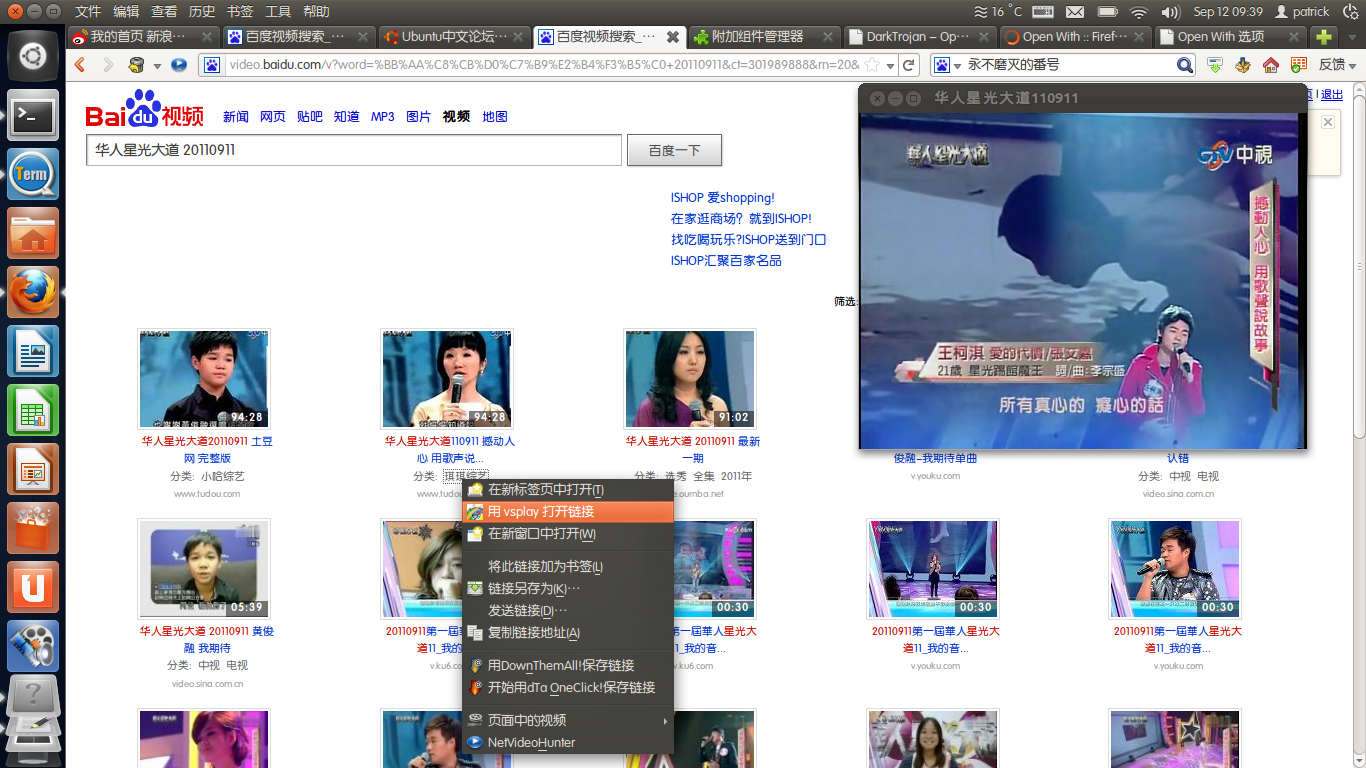Open dropdown beside the Open With icon
The image size is (1366, 768).
156,66
